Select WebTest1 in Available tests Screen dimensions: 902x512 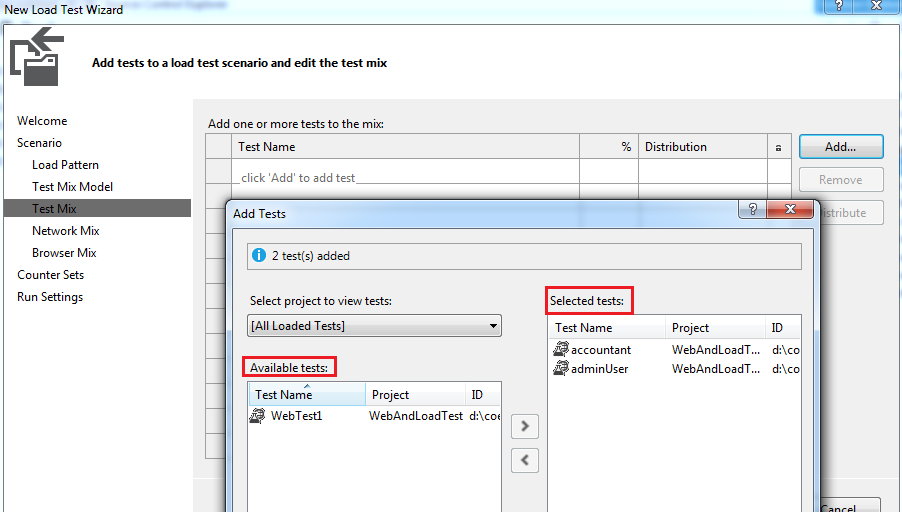coord(374,415)
